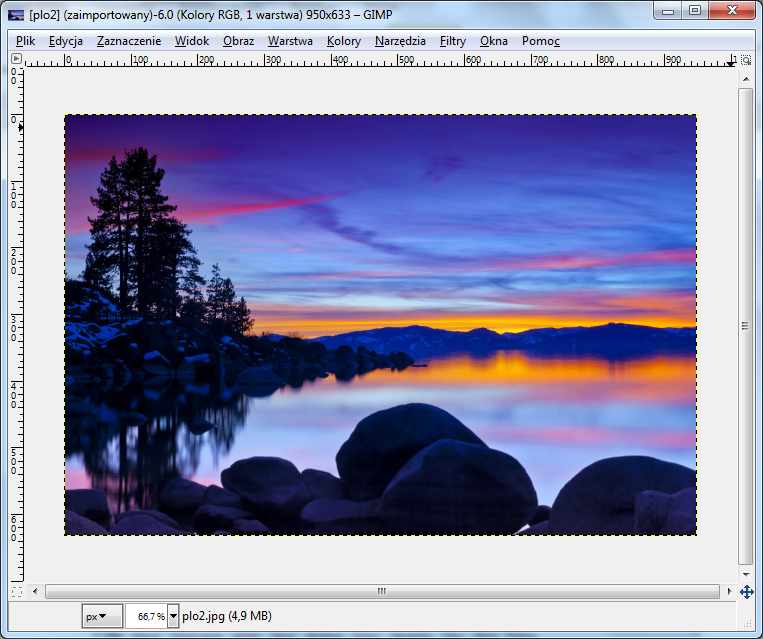Image resolution: width=763 pixels, height=639 pixels.
Task: Open the Zaznaczenie menu
Action: (129, 41)
